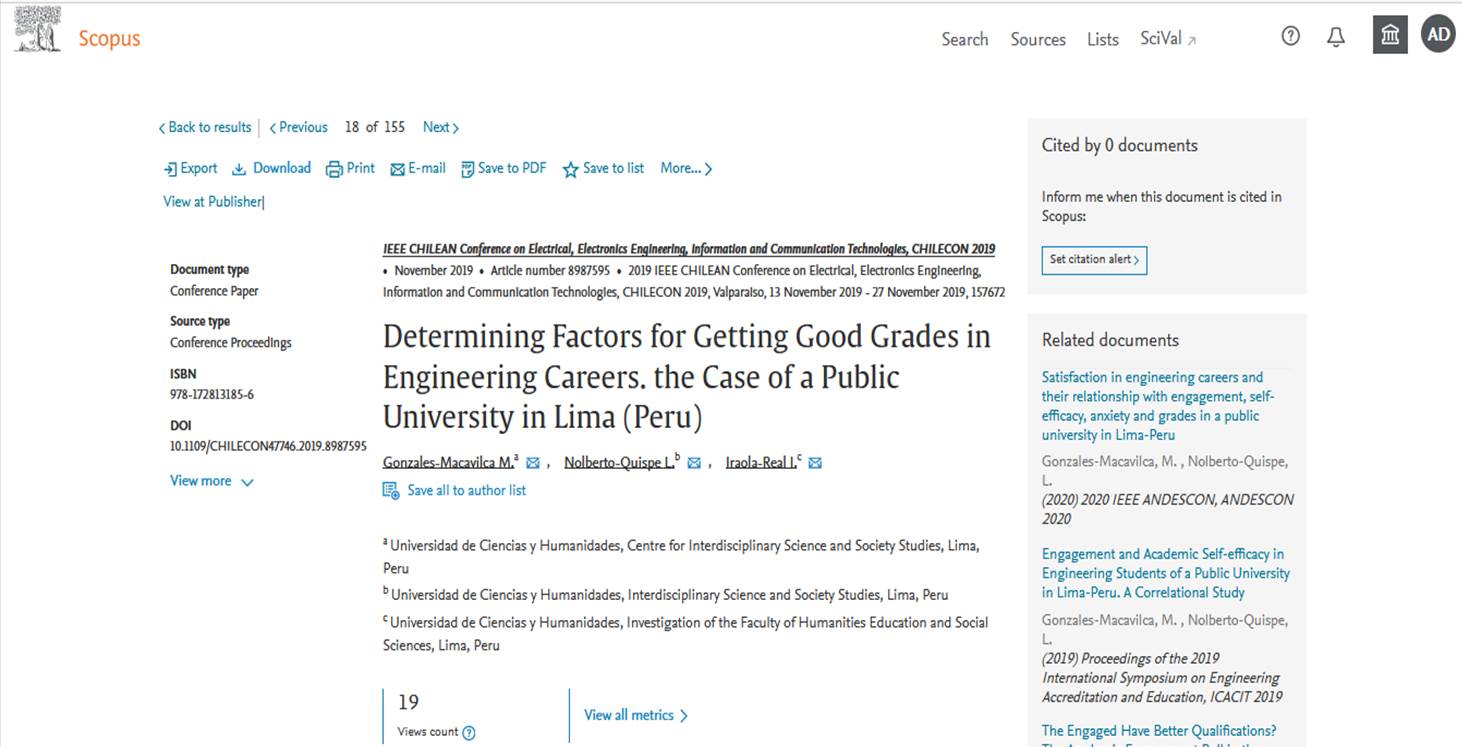Click the email envelope next to Gonzales-Macavilca M.
Image resolution: width=1462 pixels, height=747 pixels.
533,463
